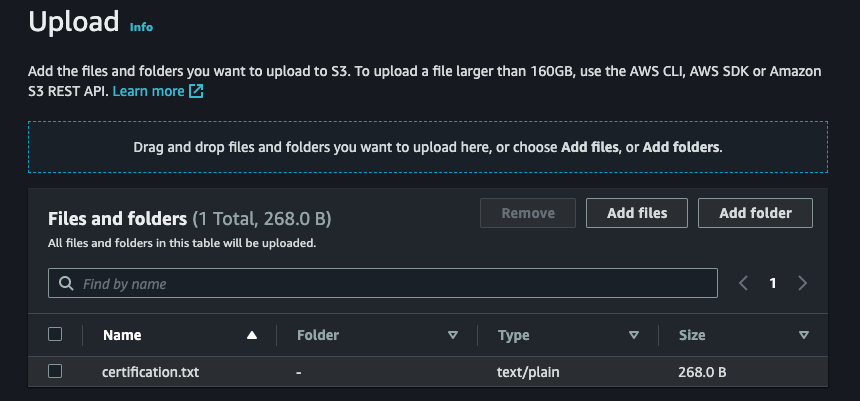The width and height of the screenshot is (860, 401).
Task: Click the Remove button
Action: pos(528,213)
